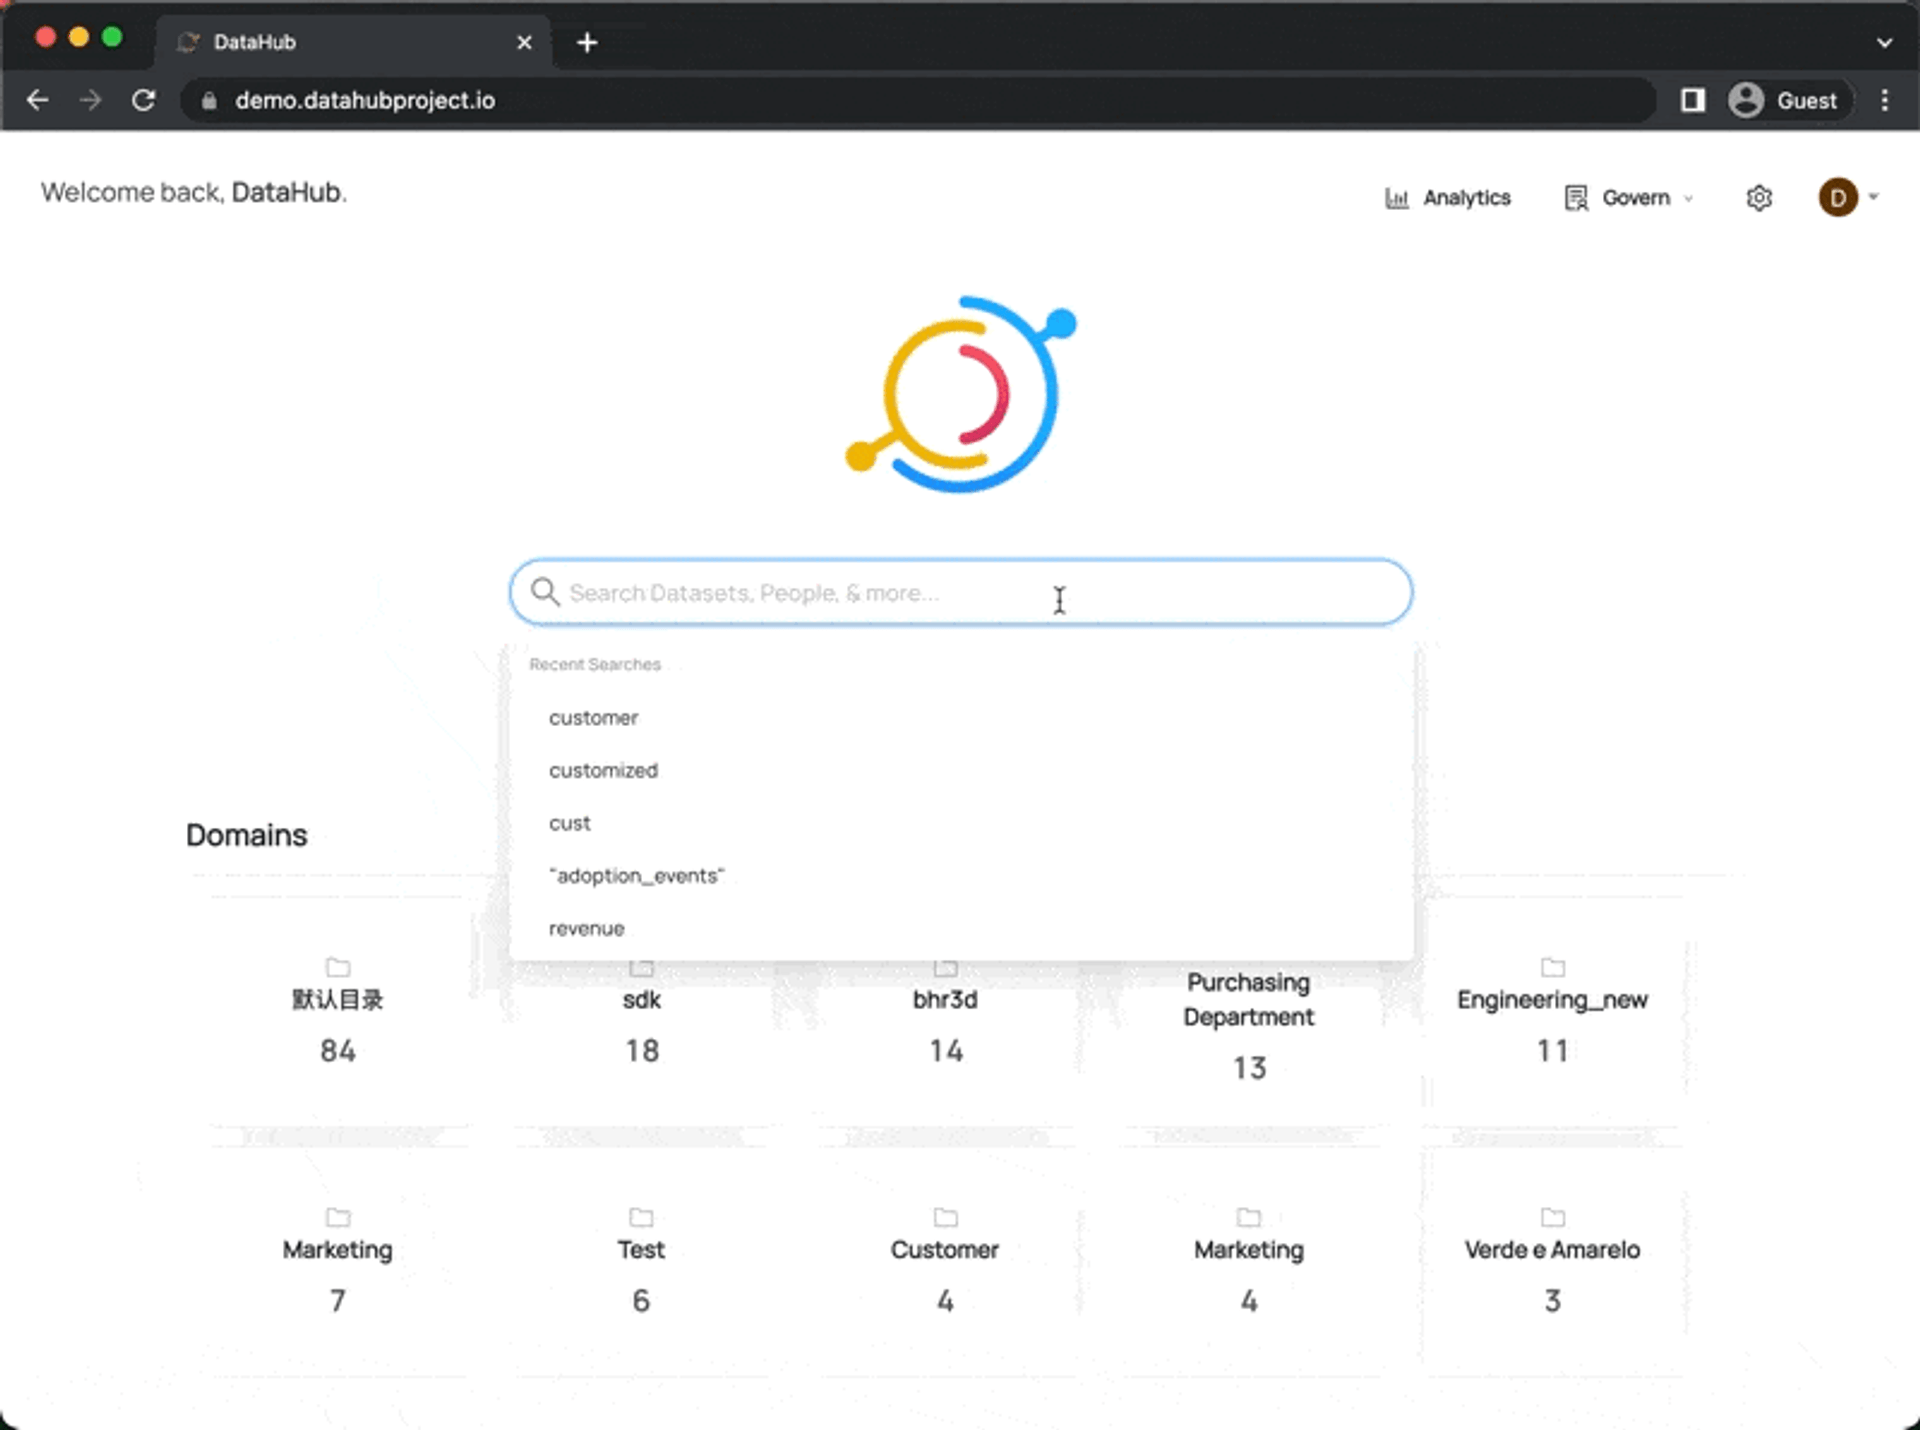The width and height of the screenshot is (1920, 1430).
Task: Click the search magnifier icon
Action: 545,592
